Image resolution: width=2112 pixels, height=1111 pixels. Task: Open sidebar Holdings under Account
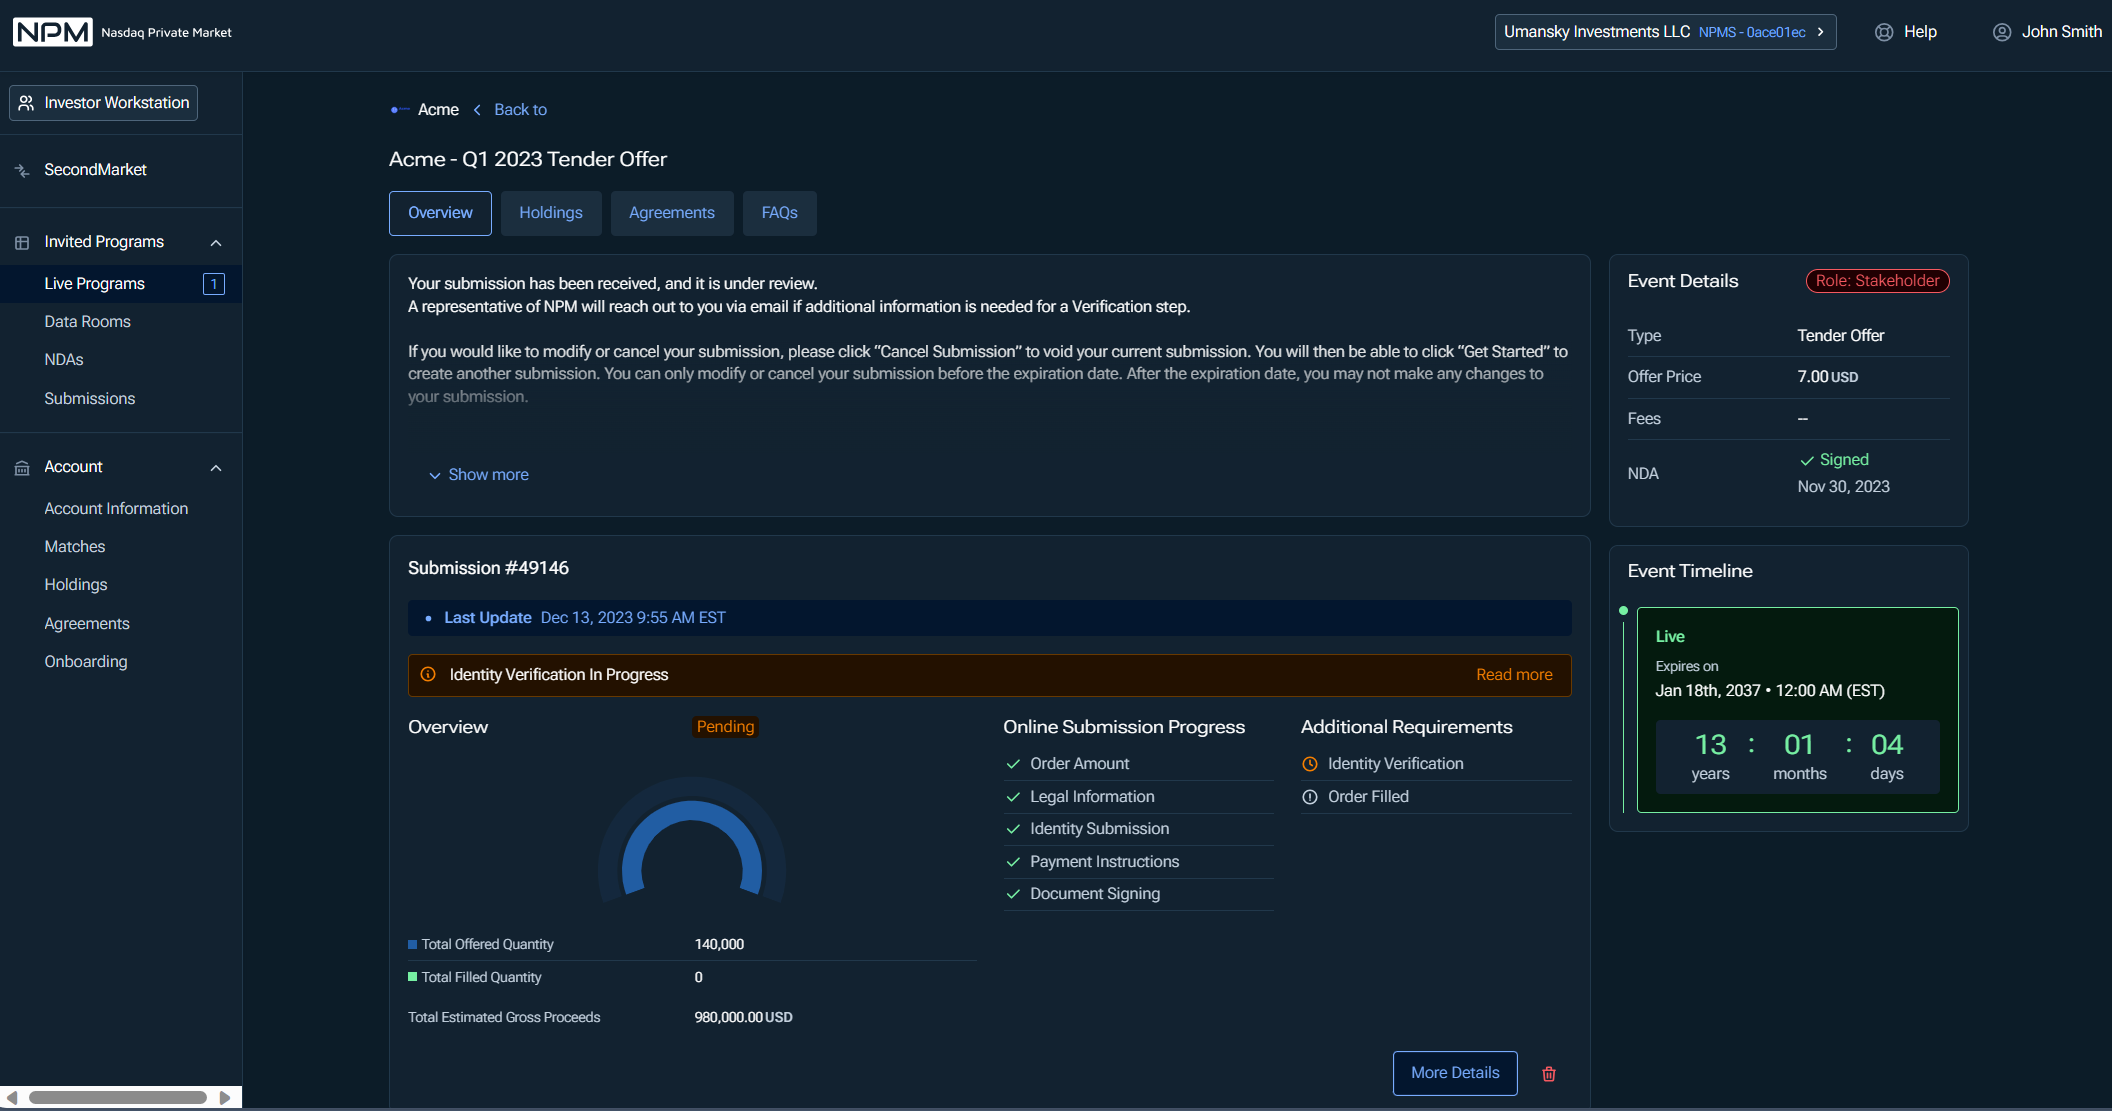click(x=76, y=585)
